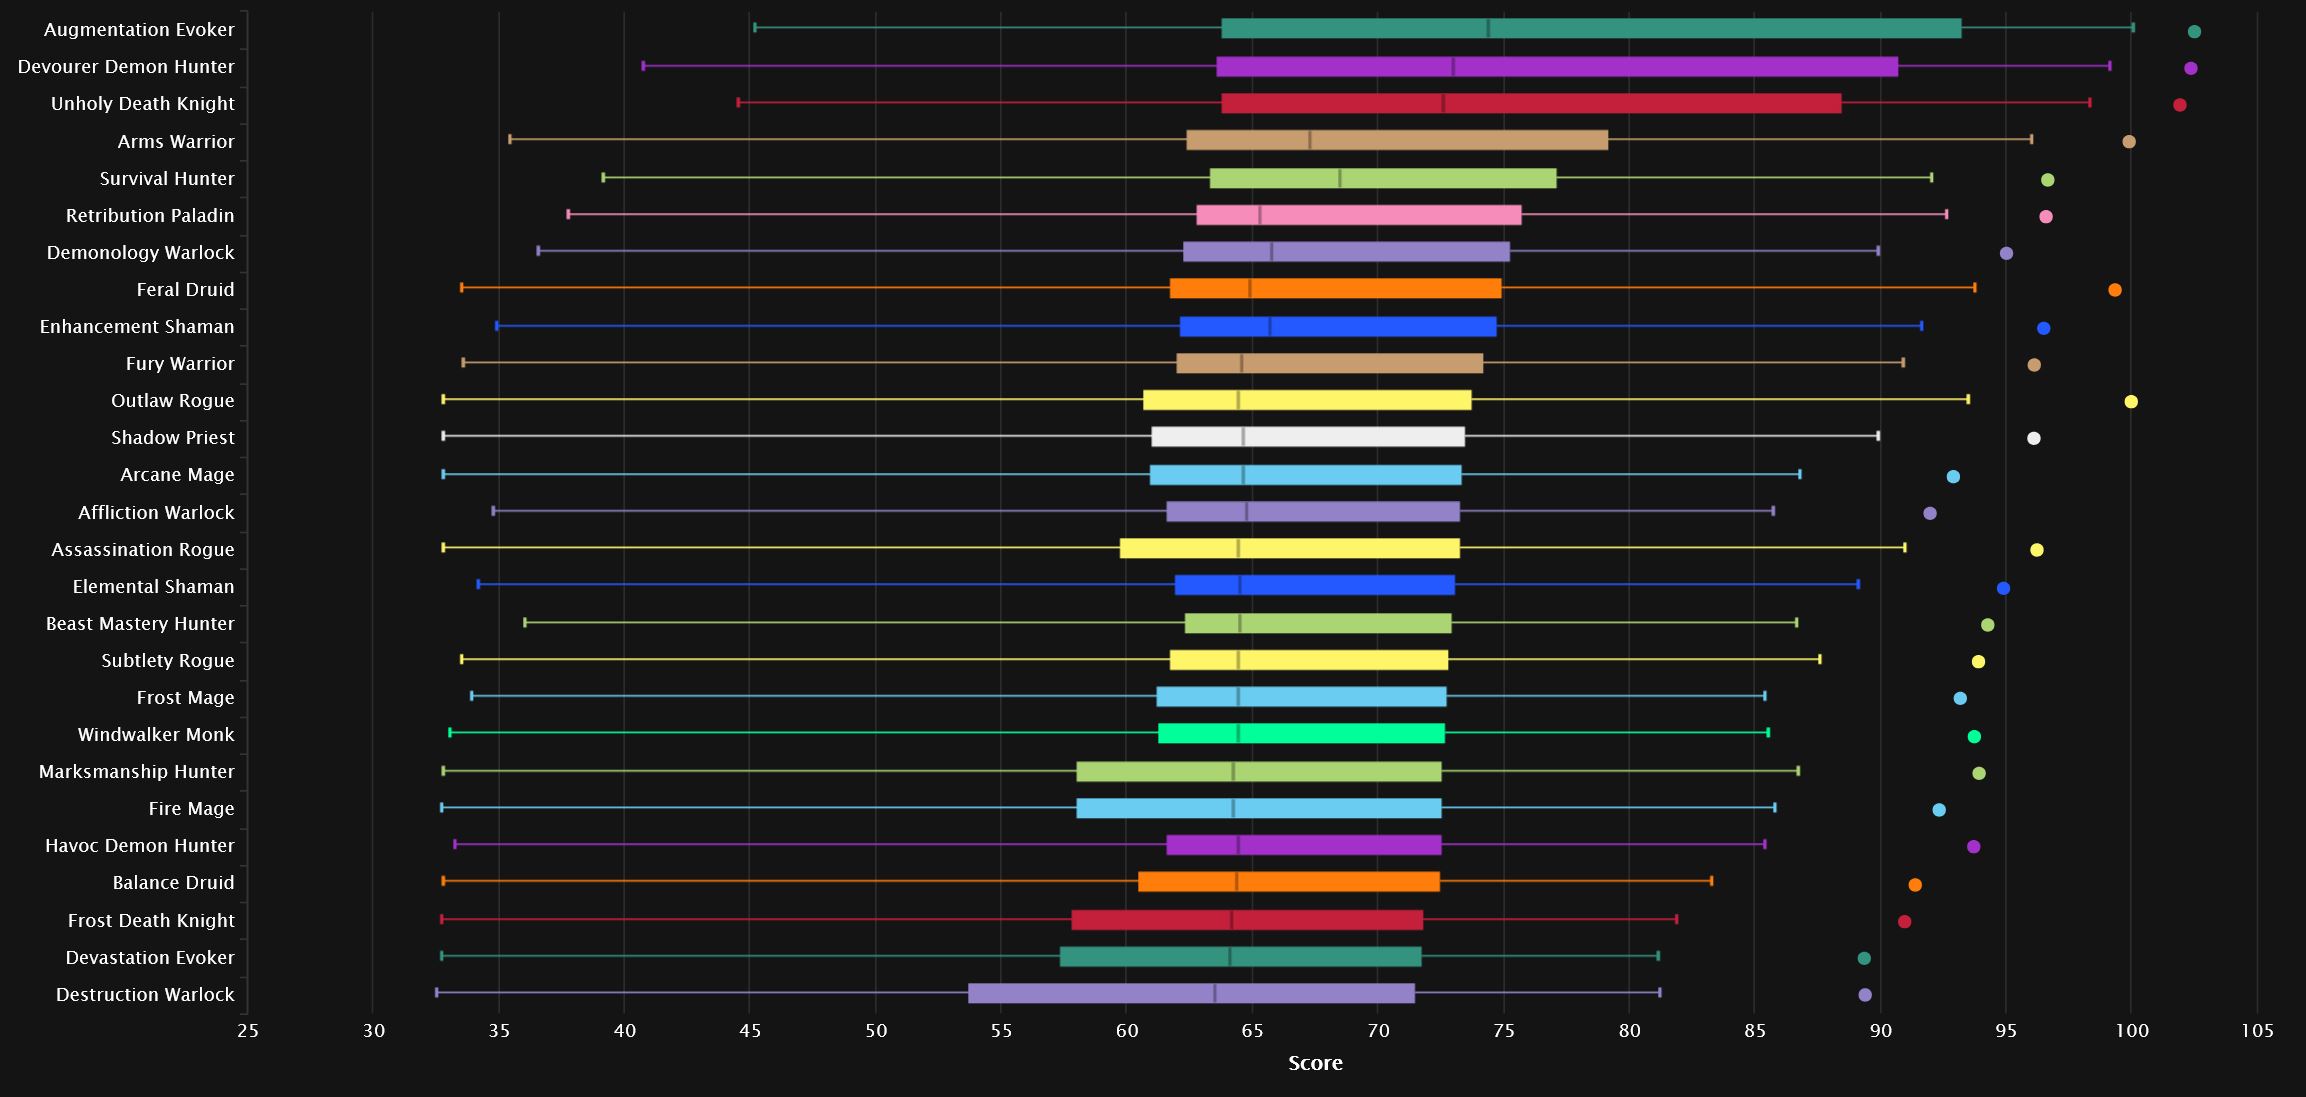Click the Unholy Death Knight outlier dot
Viewport: 2306px width, 1097px height.
tap(2180, 106)
